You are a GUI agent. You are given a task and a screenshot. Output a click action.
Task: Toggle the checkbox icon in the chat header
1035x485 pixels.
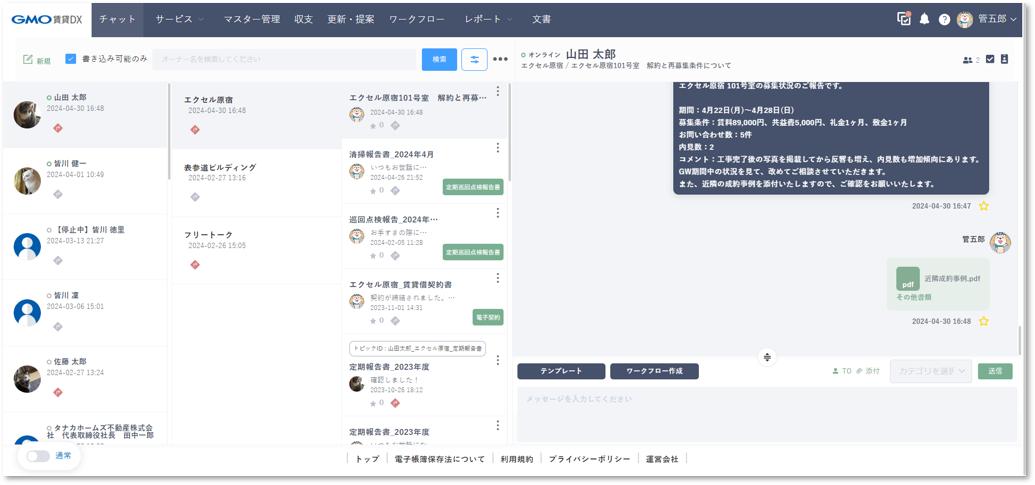point(989,59)
